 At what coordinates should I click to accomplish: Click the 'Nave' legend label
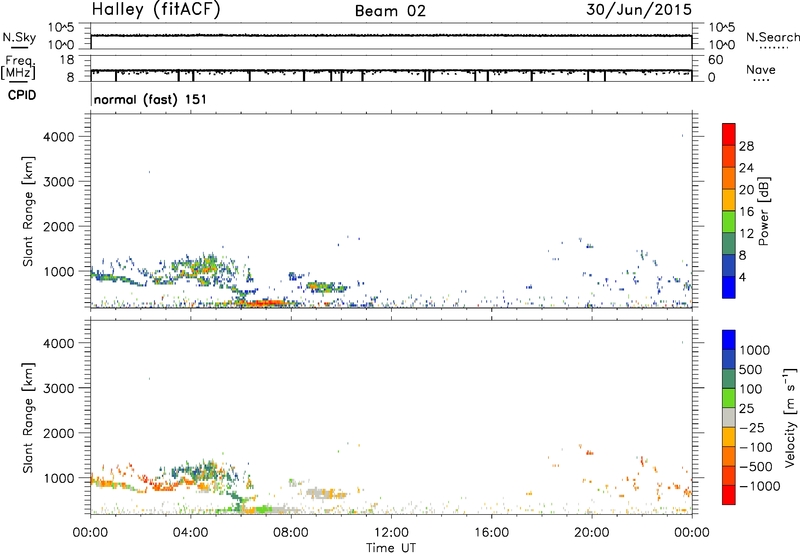tap(761, 69)
